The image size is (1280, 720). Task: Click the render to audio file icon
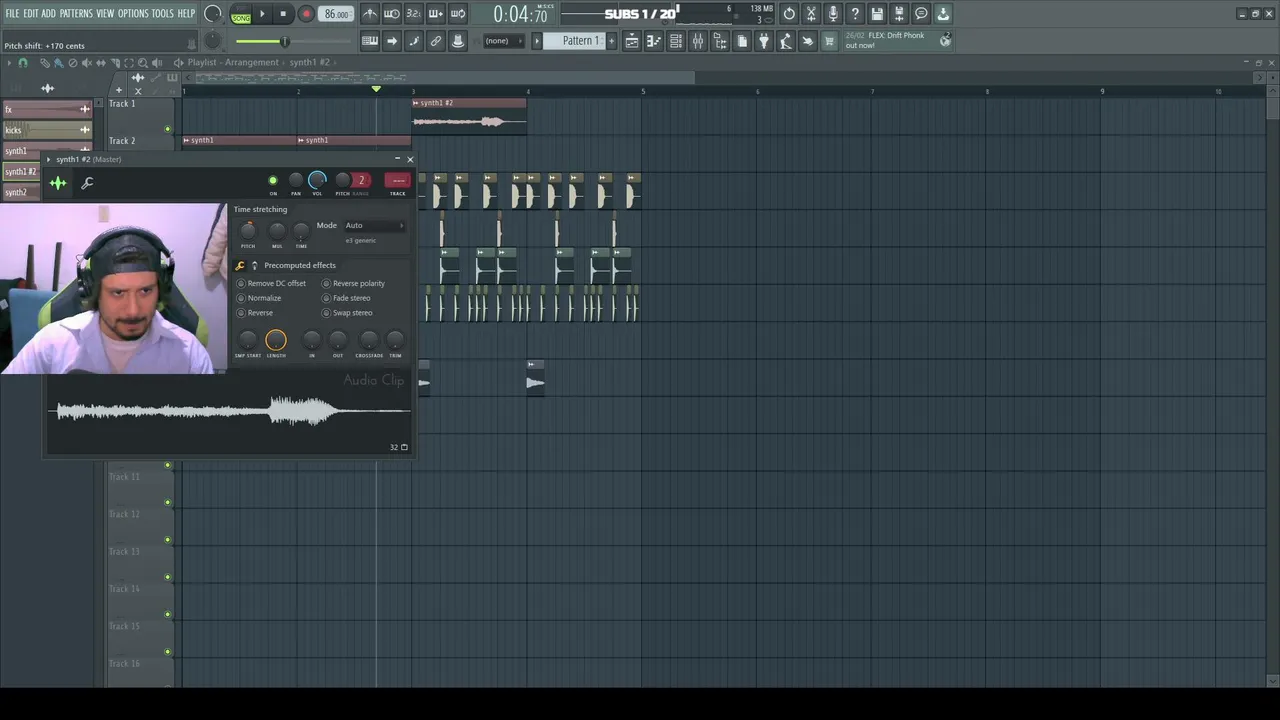[x=899, y=14]
